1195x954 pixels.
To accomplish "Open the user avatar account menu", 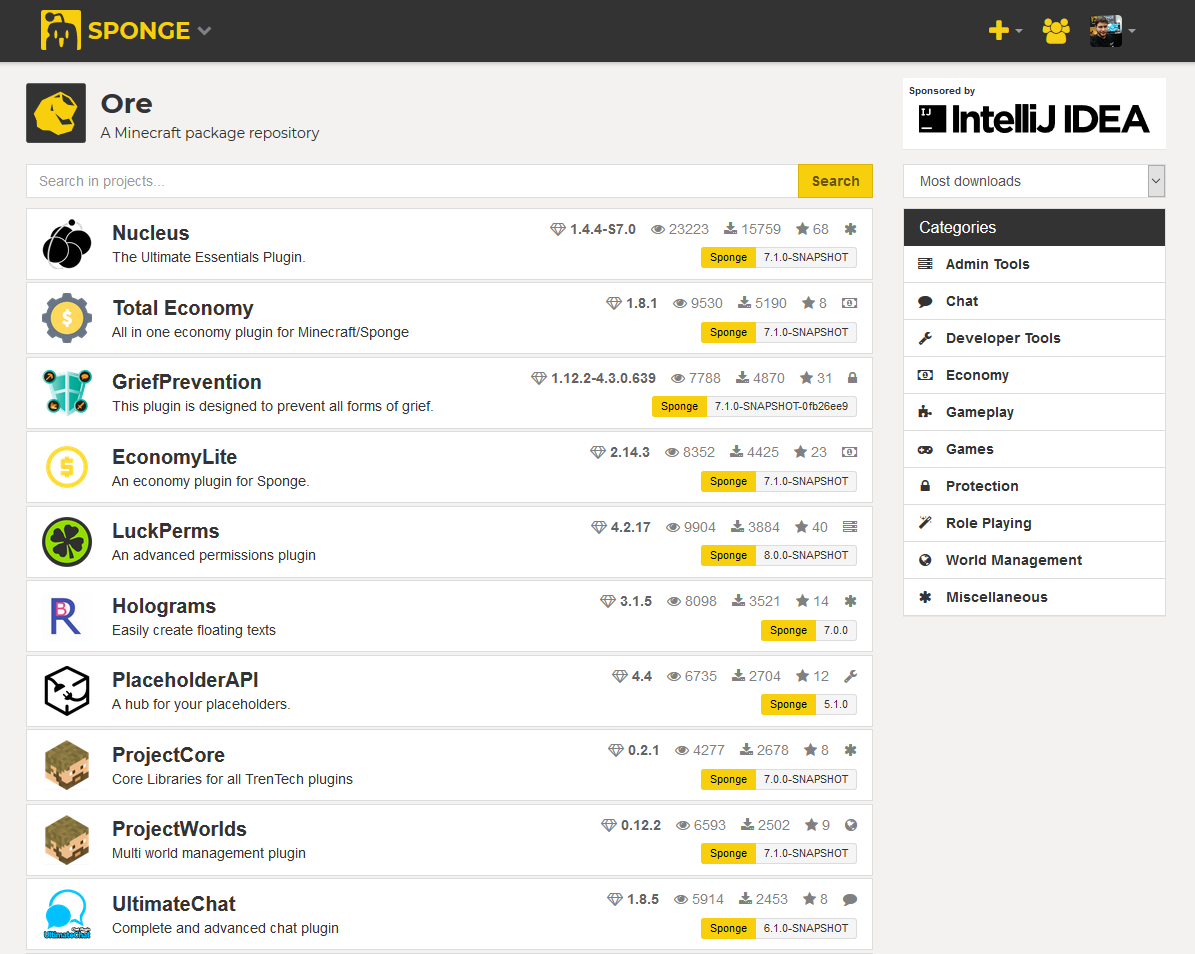I will (x=1113, y=31).
